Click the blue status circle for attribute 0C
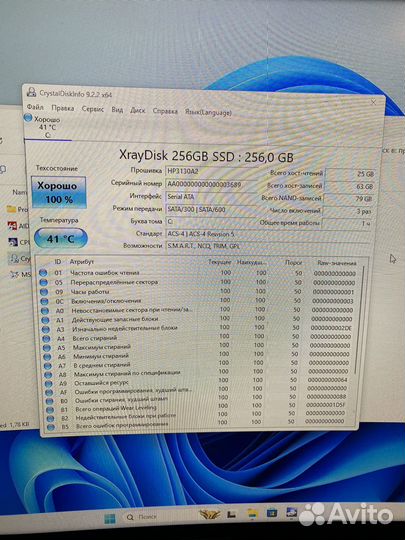The image size is (405, 540). 44,301
